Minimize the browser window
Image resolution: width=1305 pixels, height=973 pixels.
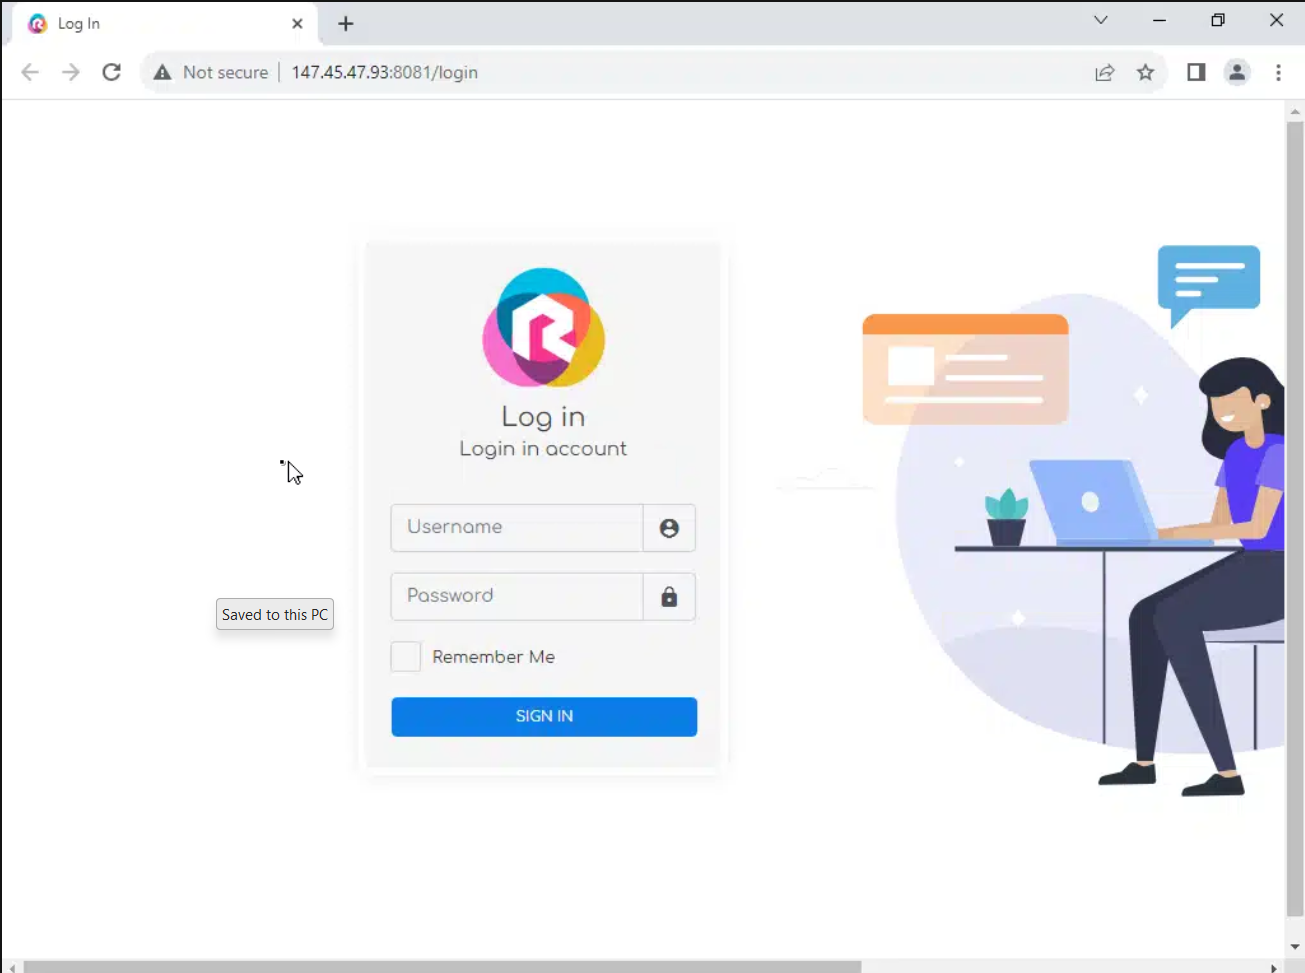pyautogui.click(x=1160, y=20)
